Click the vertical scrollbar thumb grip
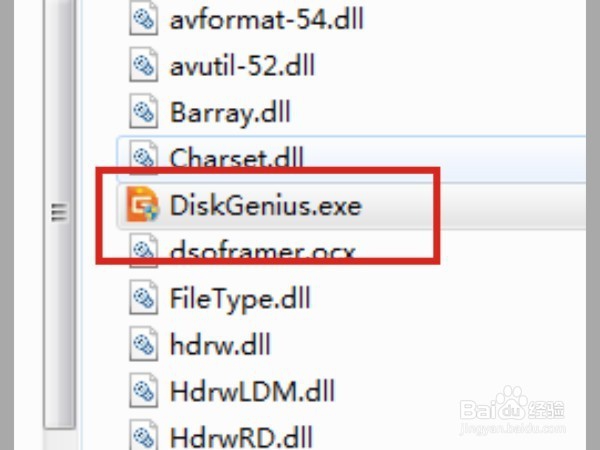600x450 pixels. [x=59, y=213]
